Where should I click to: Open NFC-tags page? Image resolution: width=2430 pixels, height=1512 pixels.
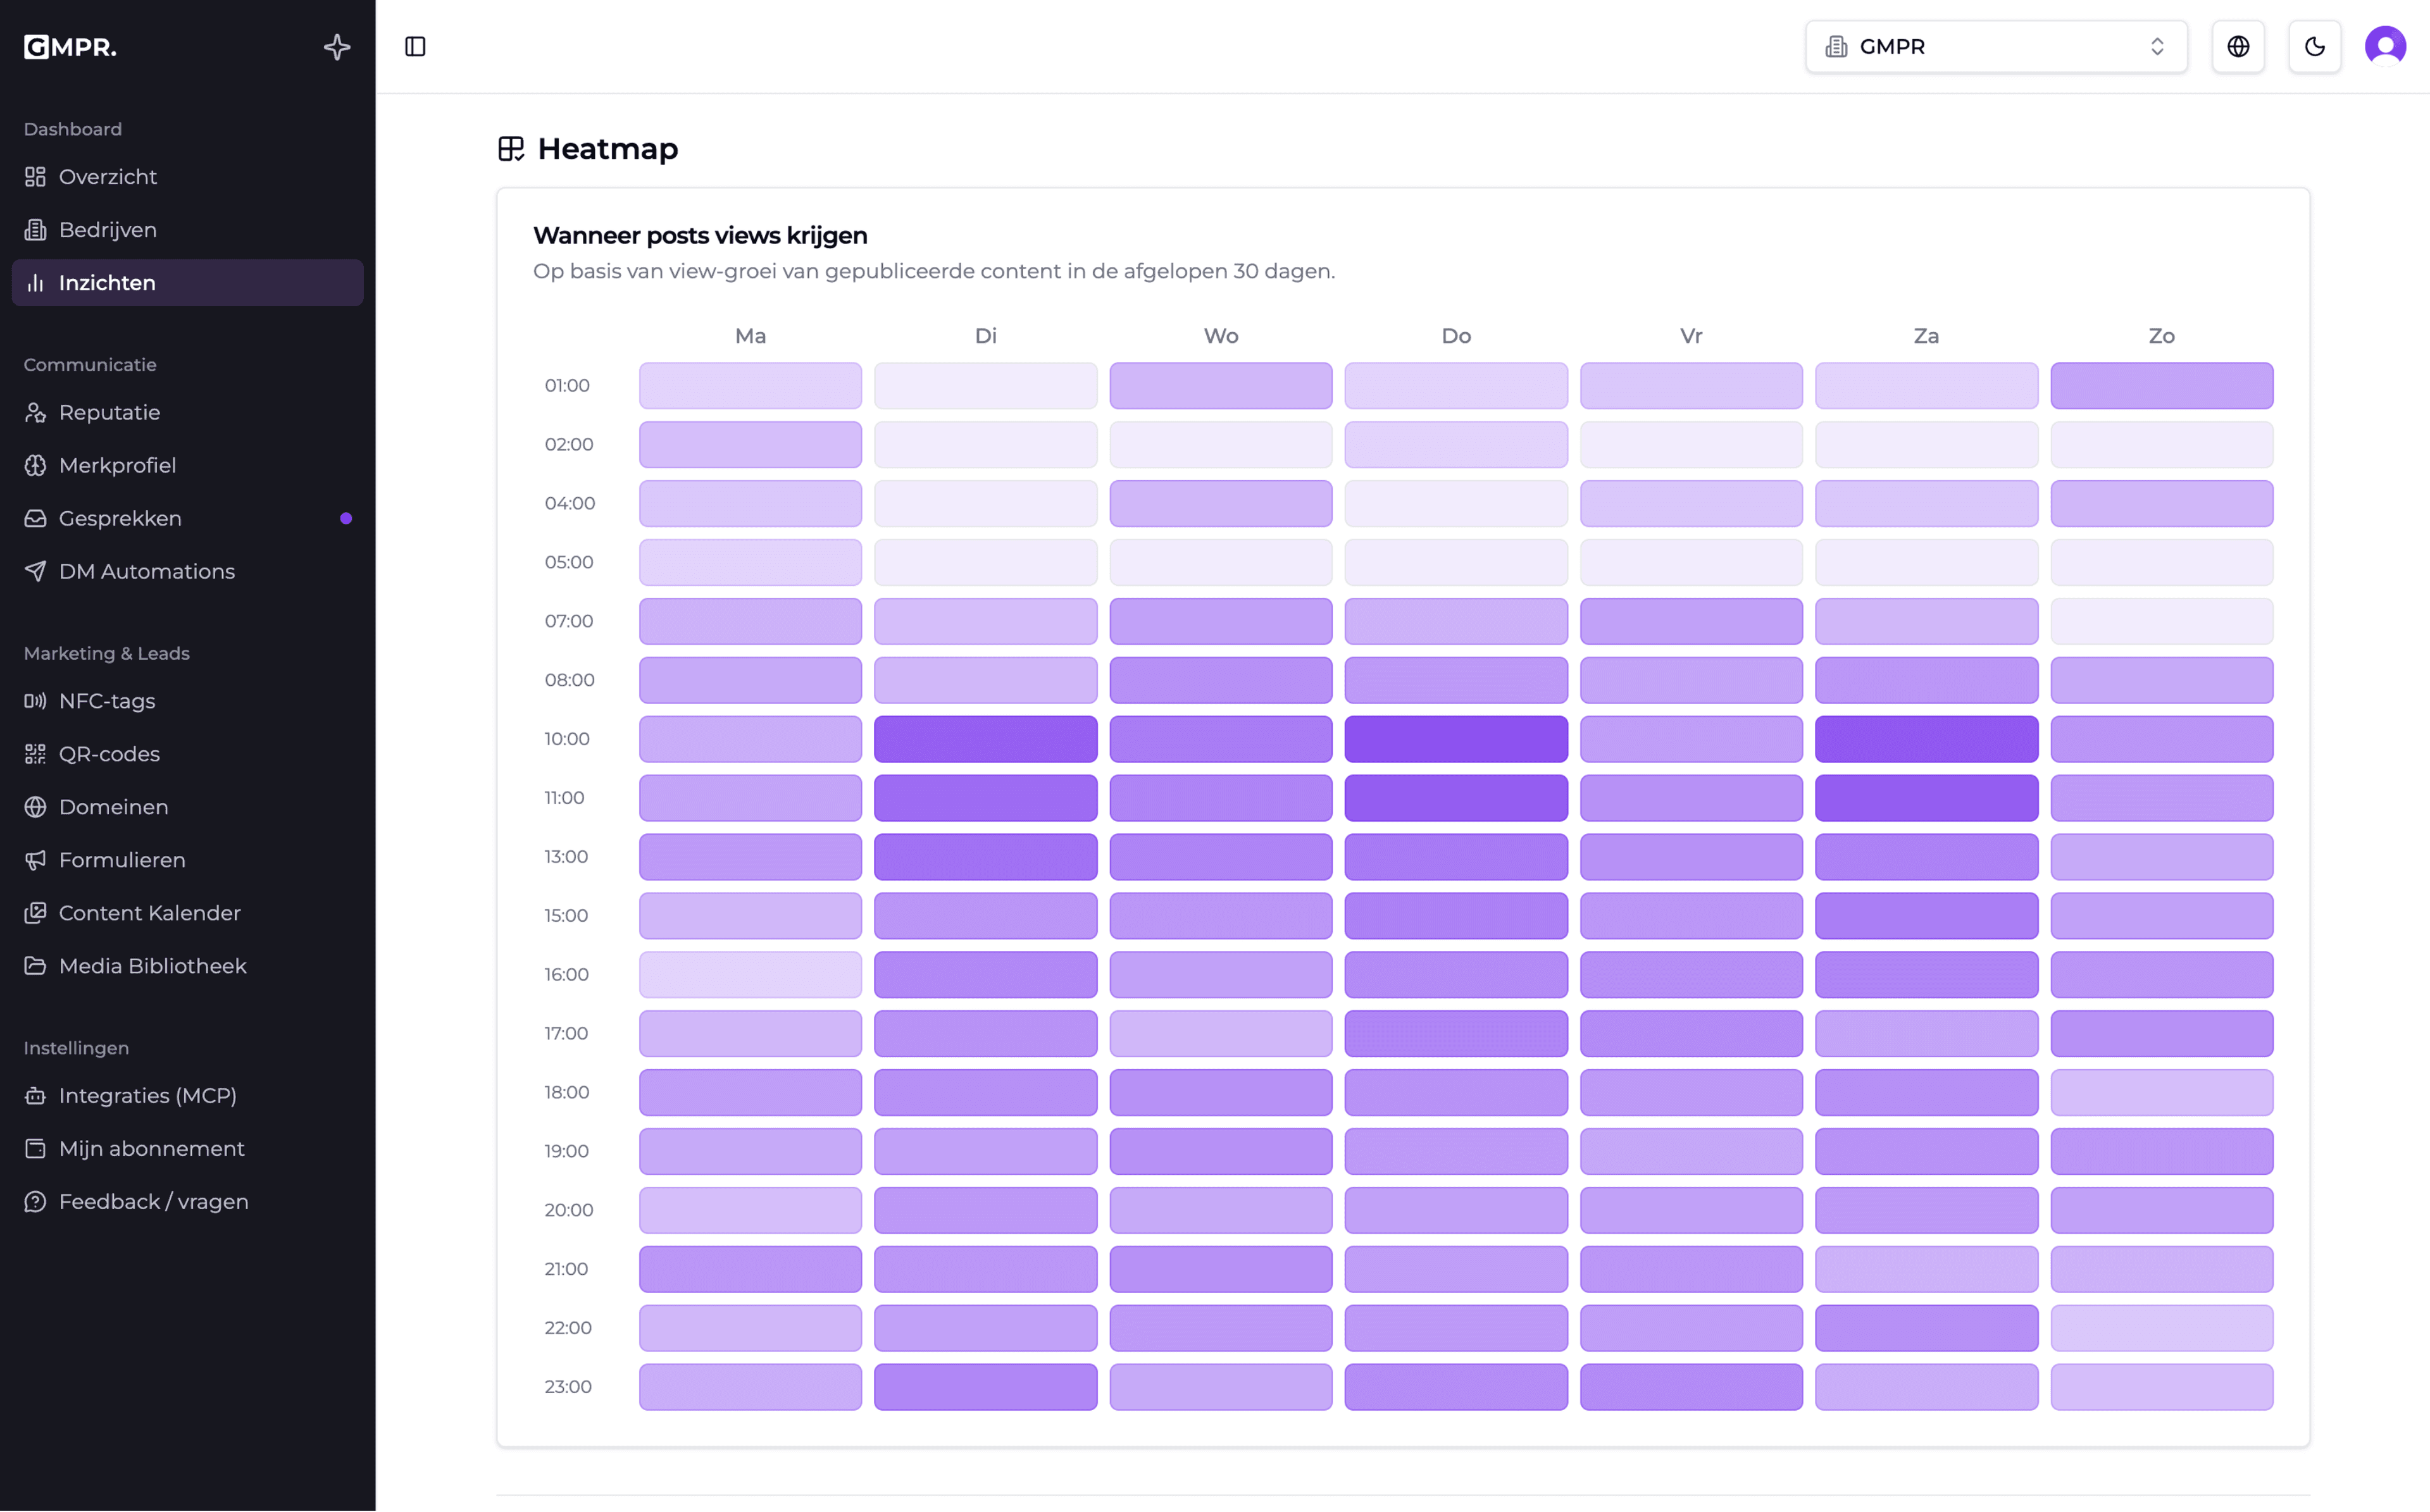pyautogui.click(x=187, y=701)
